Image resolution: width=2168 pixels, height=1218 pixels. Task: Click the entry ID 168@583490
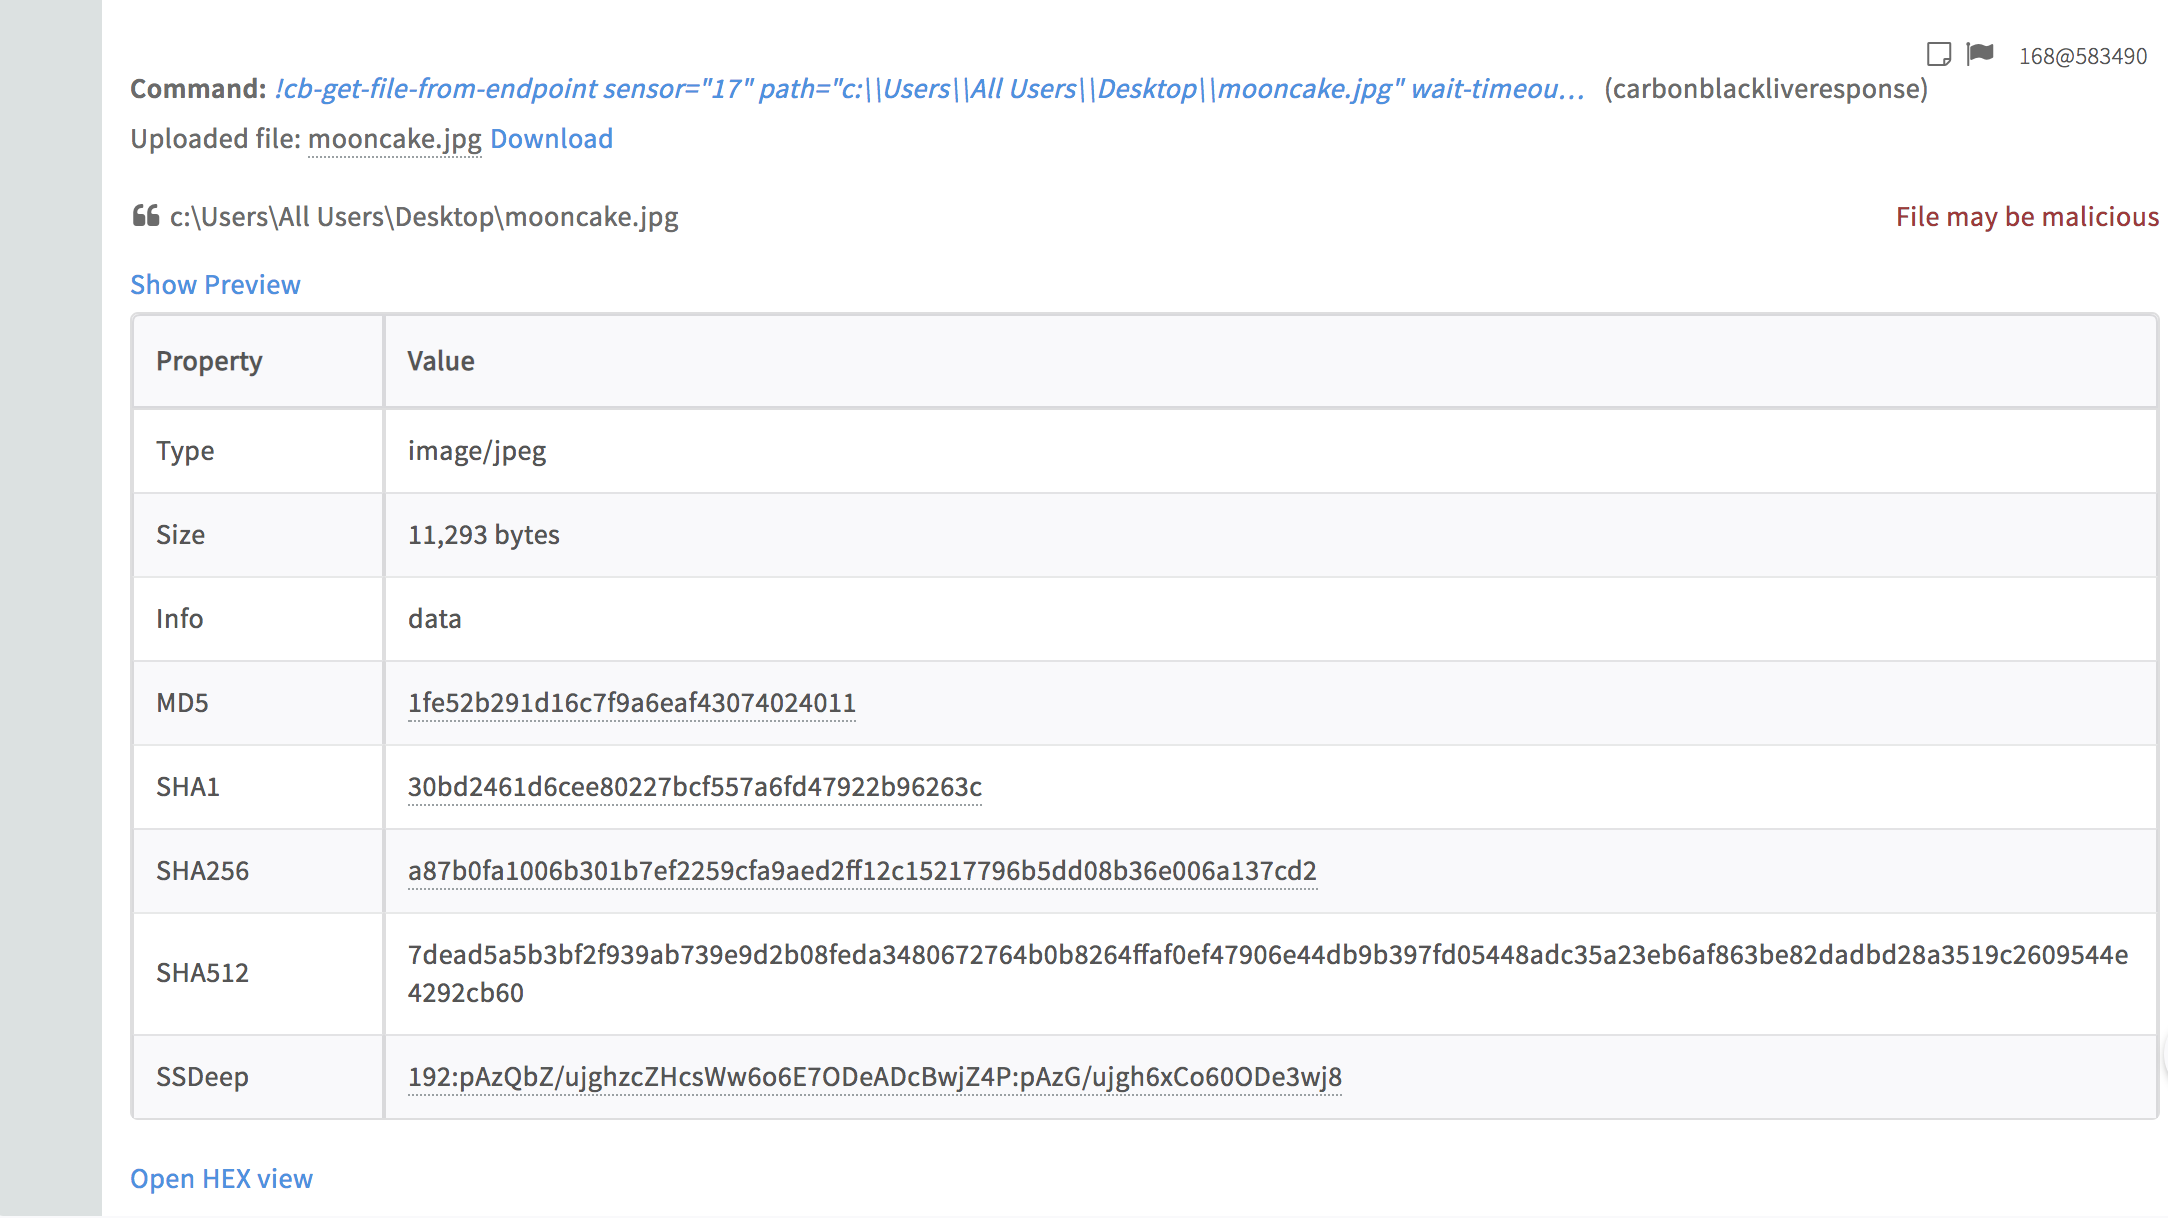tap(2082, 56)
